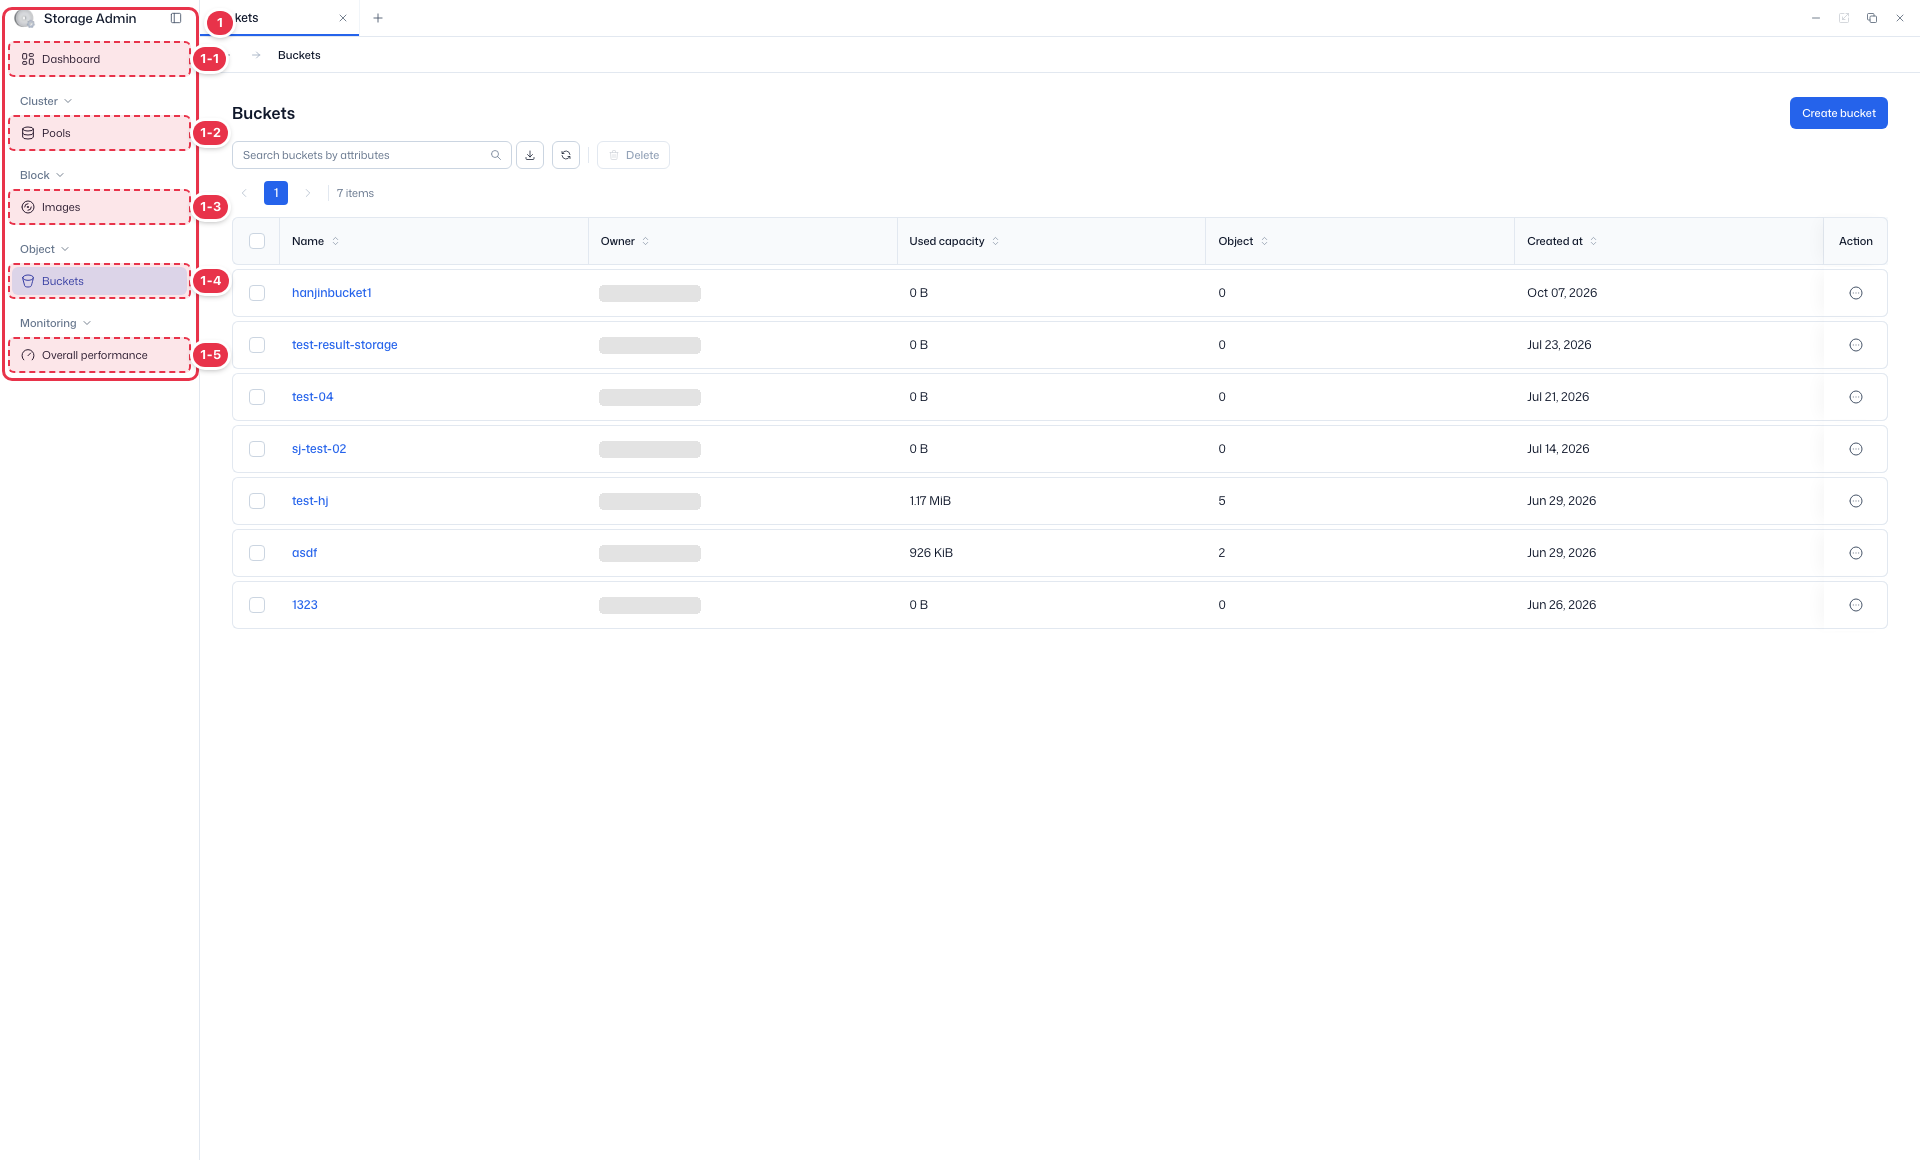Viewport: 1920px width, 1160px height.
Task: Focus the Search buckets by attributes field
Action: 372,155
